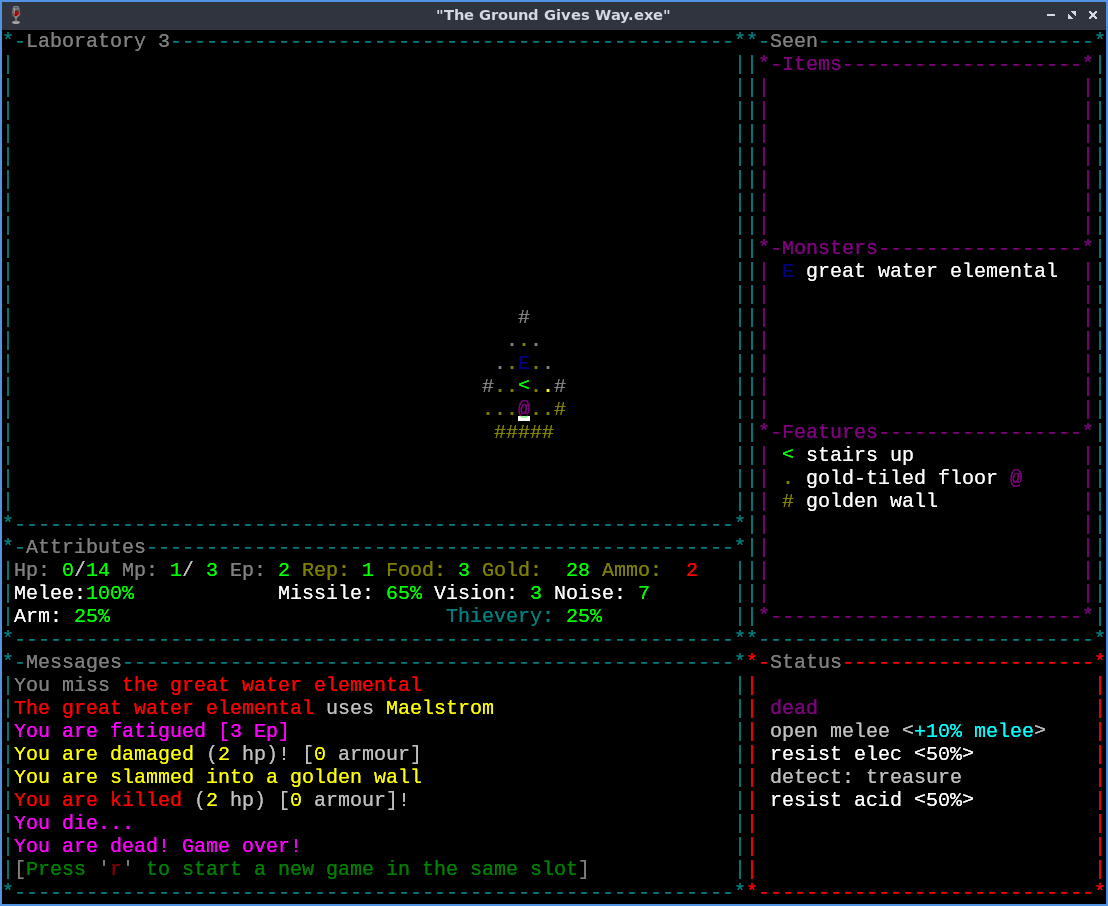This screenshot has width=1108, height=906.
Task: Click the message 'You die...'
Action: coord(73,822)
